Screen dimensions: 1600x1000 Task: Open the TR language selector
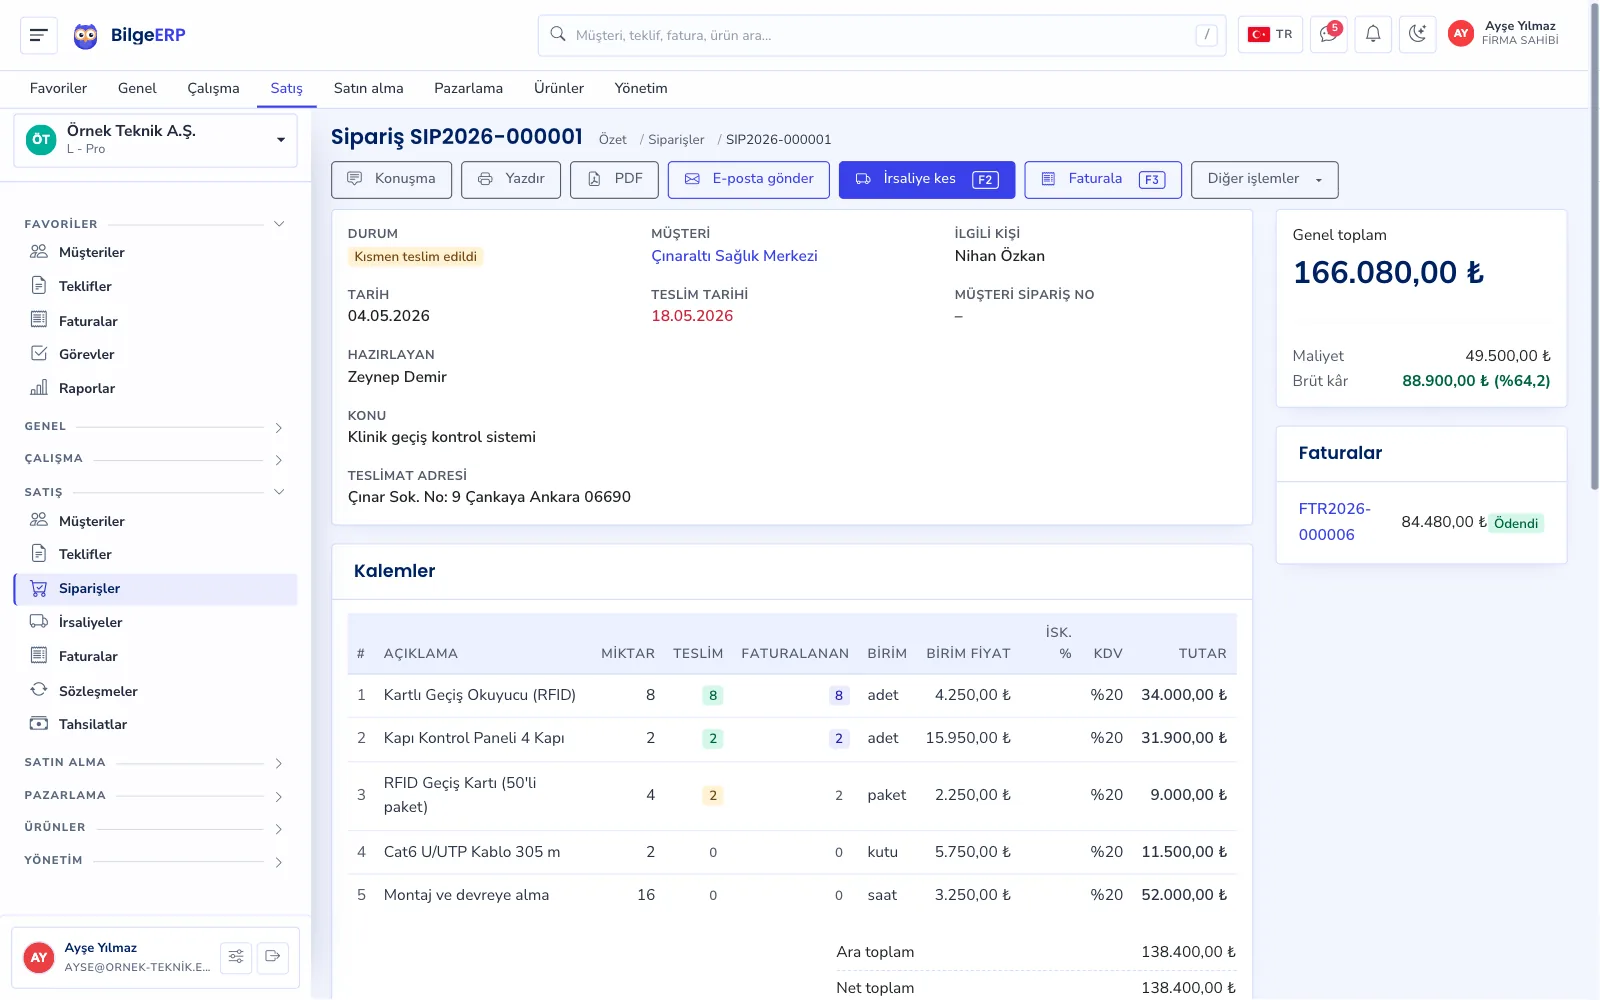(1270, 35)
